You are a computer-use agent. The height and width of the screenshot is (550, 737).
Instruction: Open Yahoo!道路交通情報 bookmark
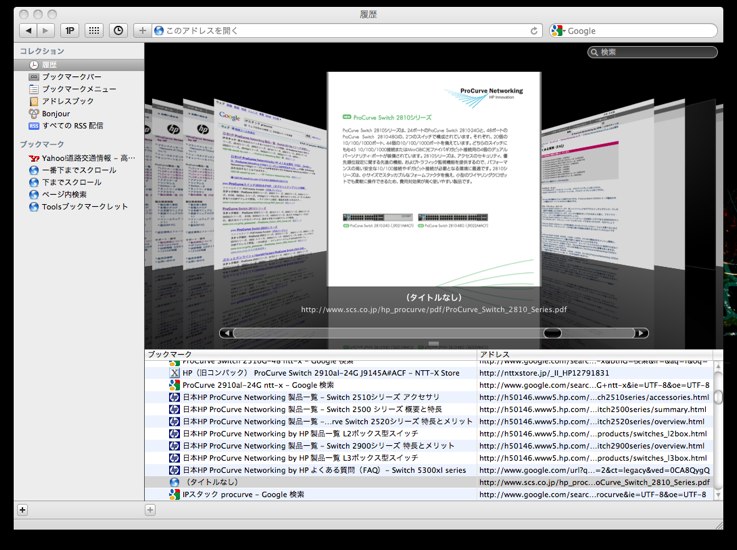(79, 158)
